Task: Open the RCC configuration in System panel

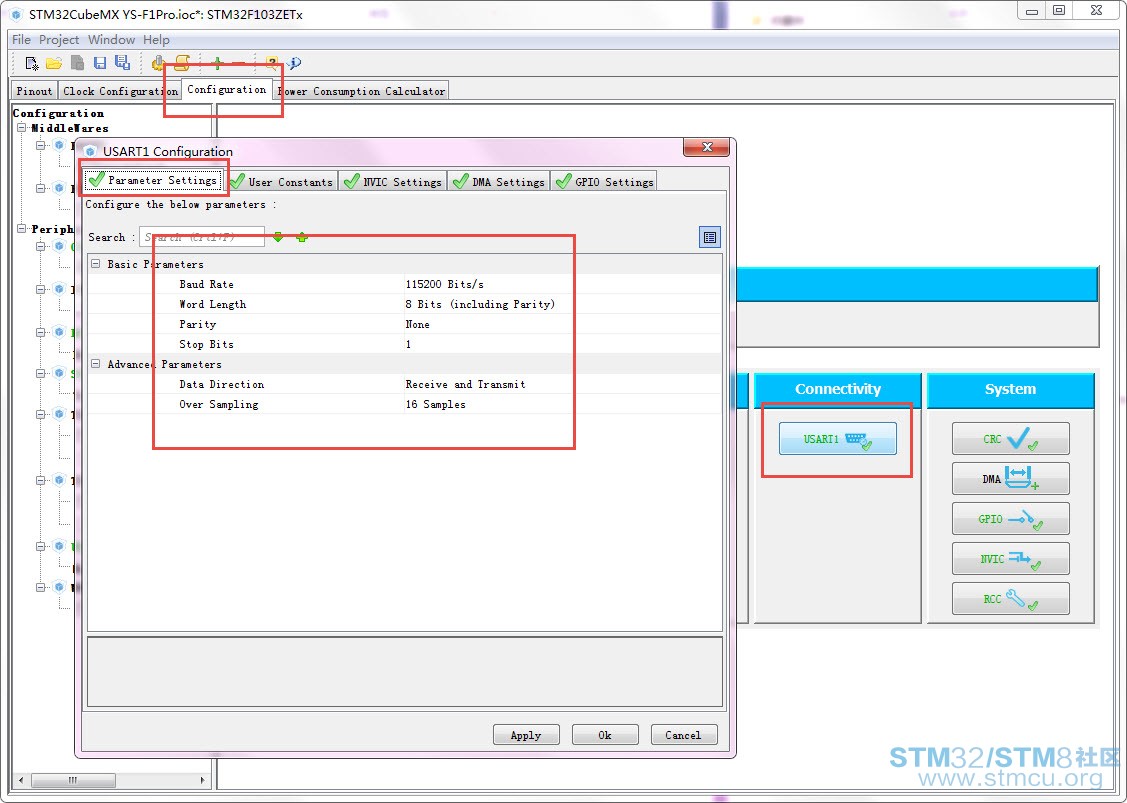Action: tap(1011, 599)
